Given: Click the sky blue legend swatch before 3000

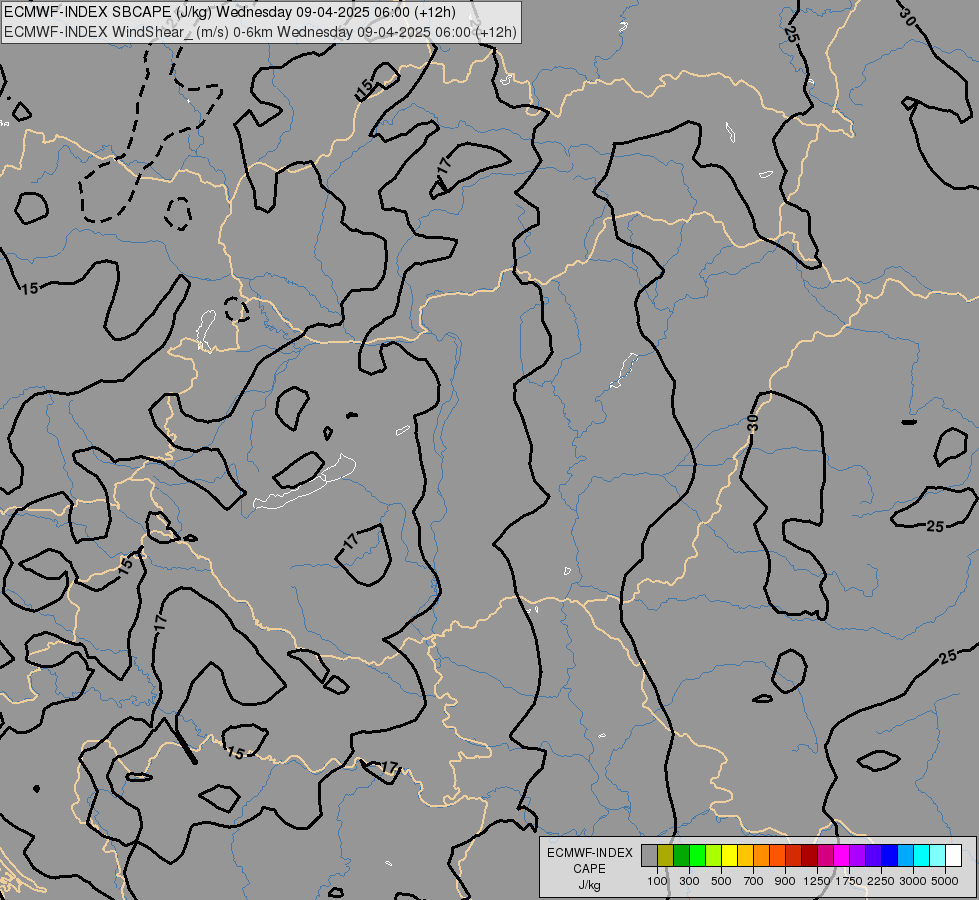Looking at the screenshot, I should [905, 855].
